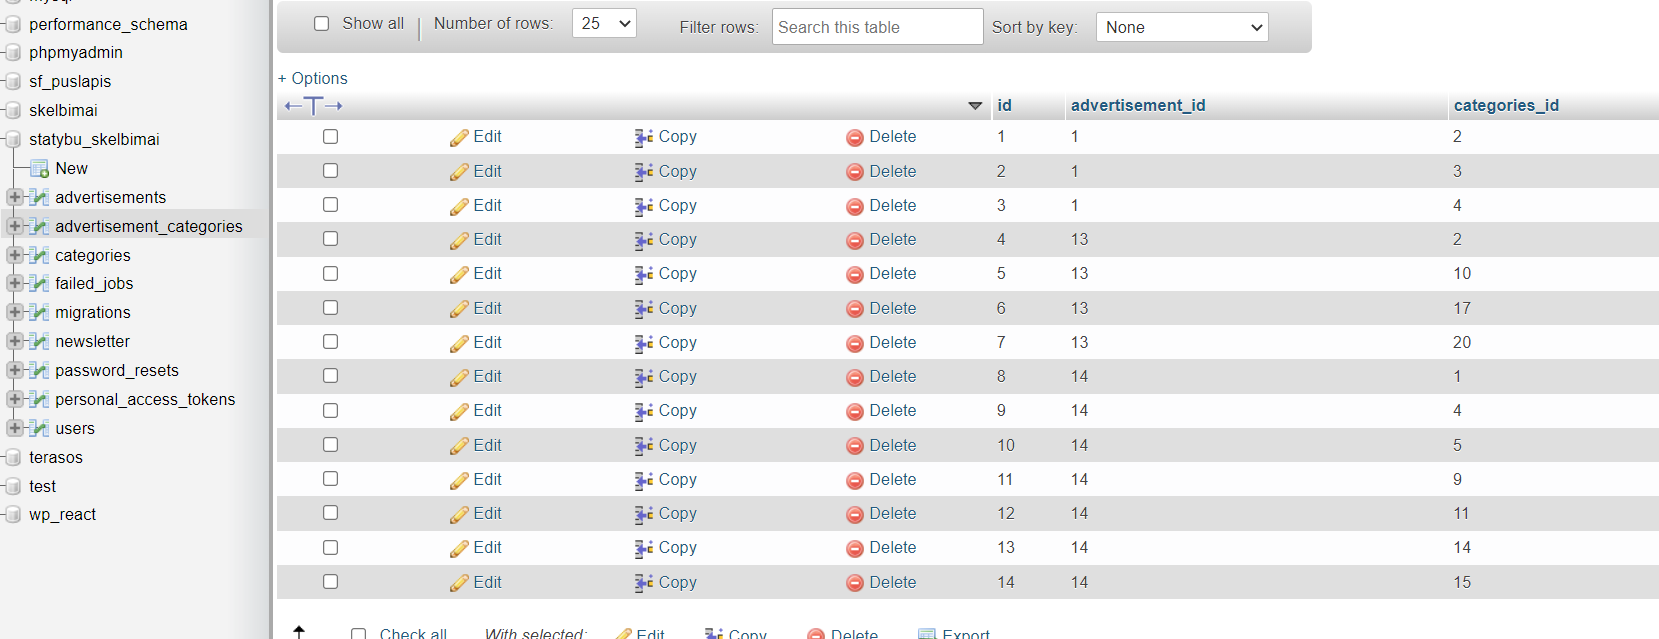
Task: Click the Edit pencil icon for row id 10
Action: pyautogui.click(x=459, y=447)
